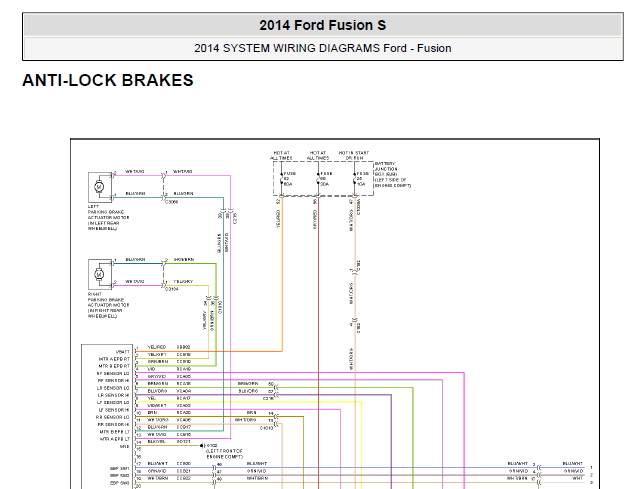
Task: Select HOT AT ALL TIMES above 60A fuse
Action: coord(281,155)
